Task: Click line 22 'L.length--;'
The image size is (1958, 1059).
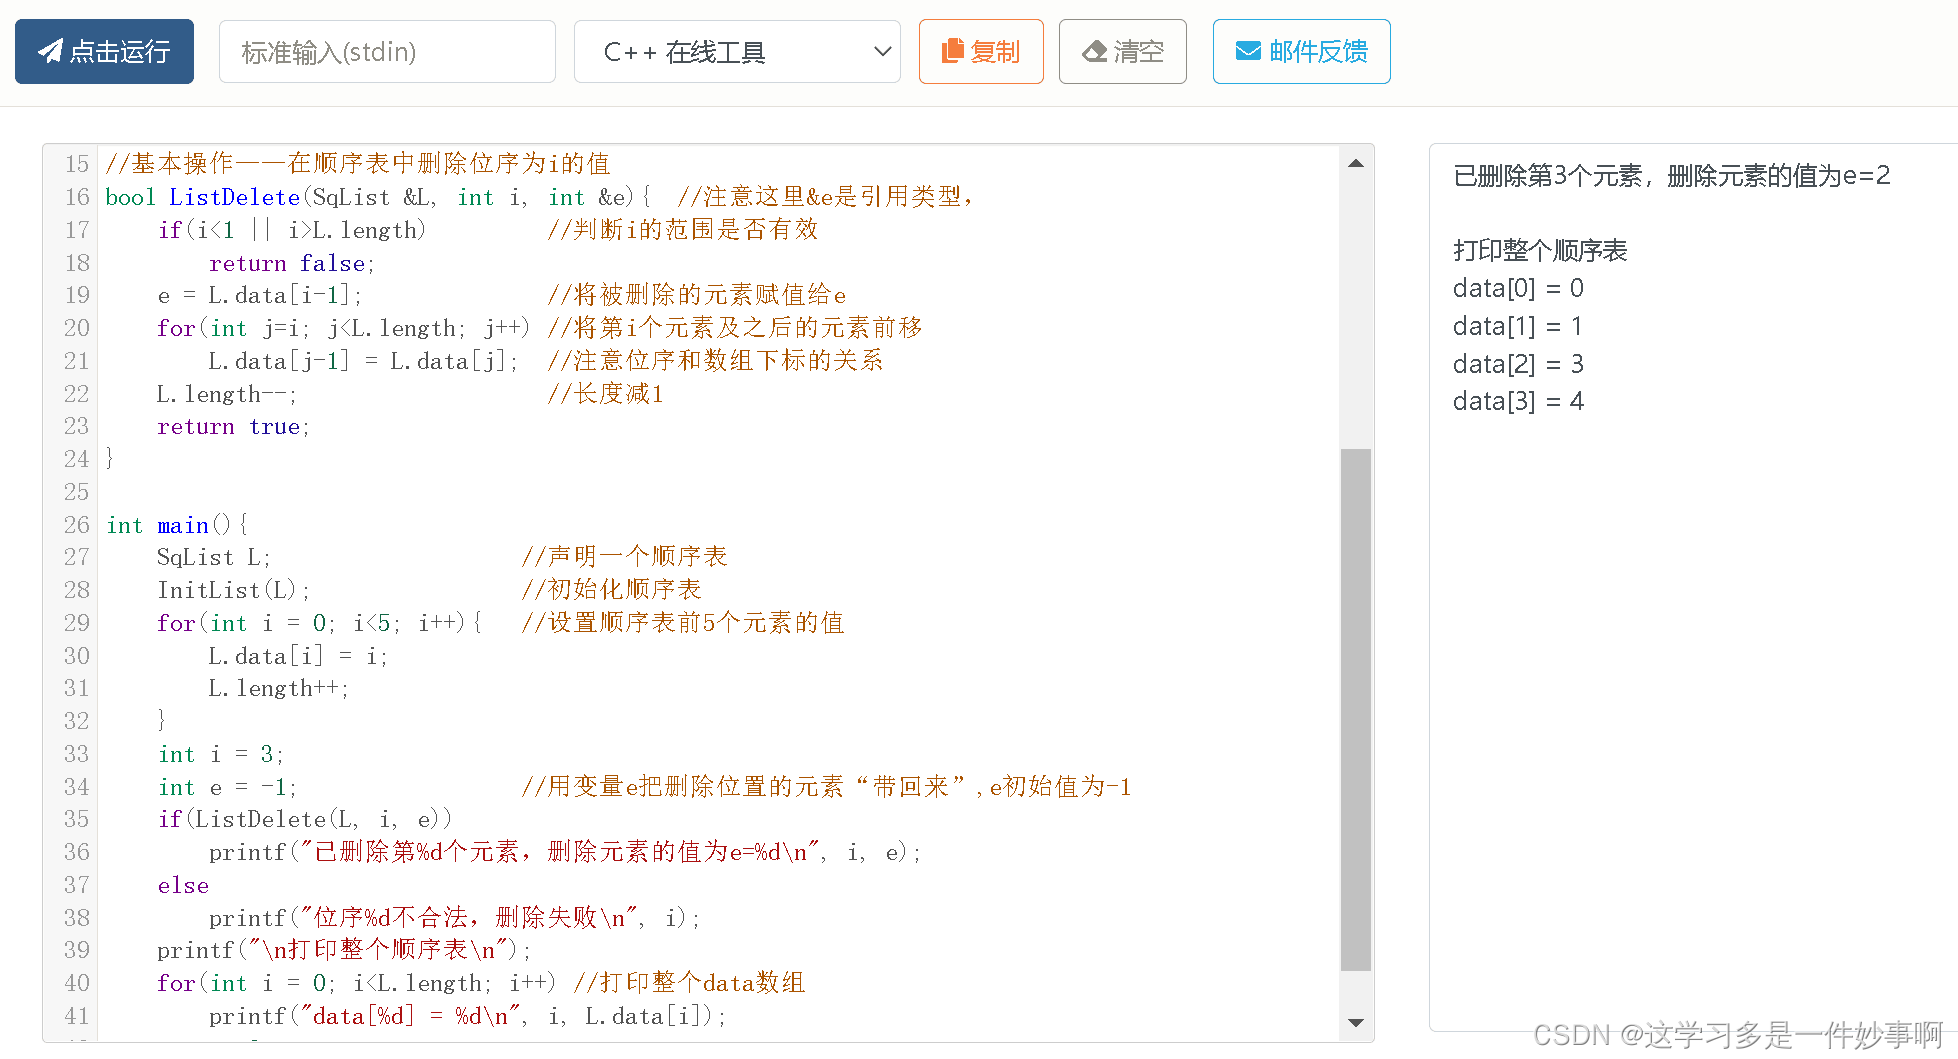Action: 226,394
